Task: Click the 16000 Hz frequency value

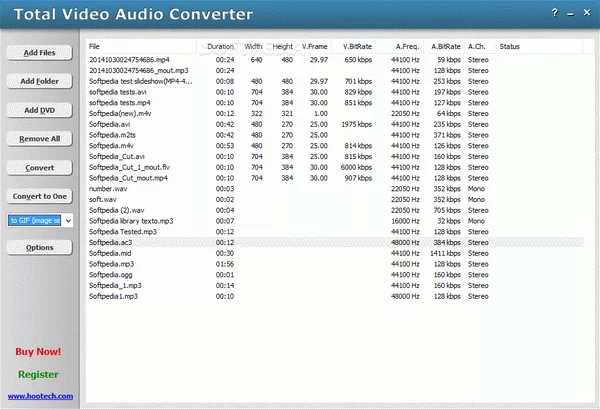Action: click(x=405, y=221)
